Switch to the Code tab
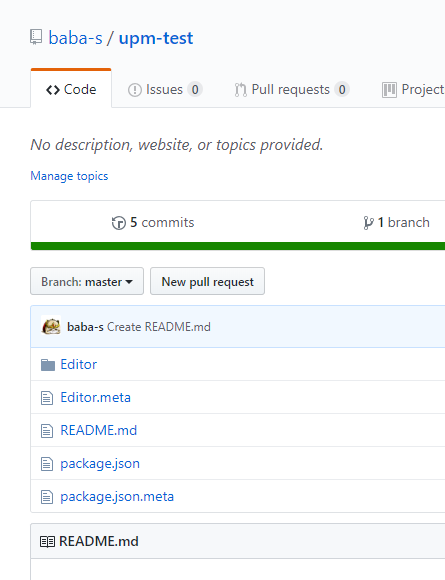The width and height of the screenshot is (445, 580). pos(71,89)
